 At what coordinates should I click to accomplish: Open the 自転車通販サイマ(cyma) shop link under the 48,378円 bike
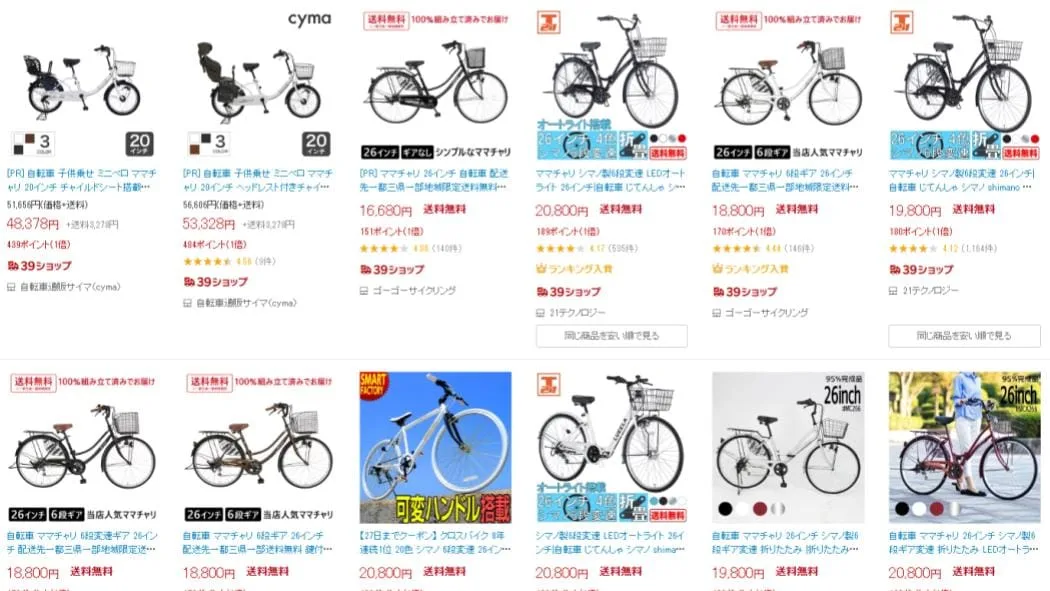64,287
